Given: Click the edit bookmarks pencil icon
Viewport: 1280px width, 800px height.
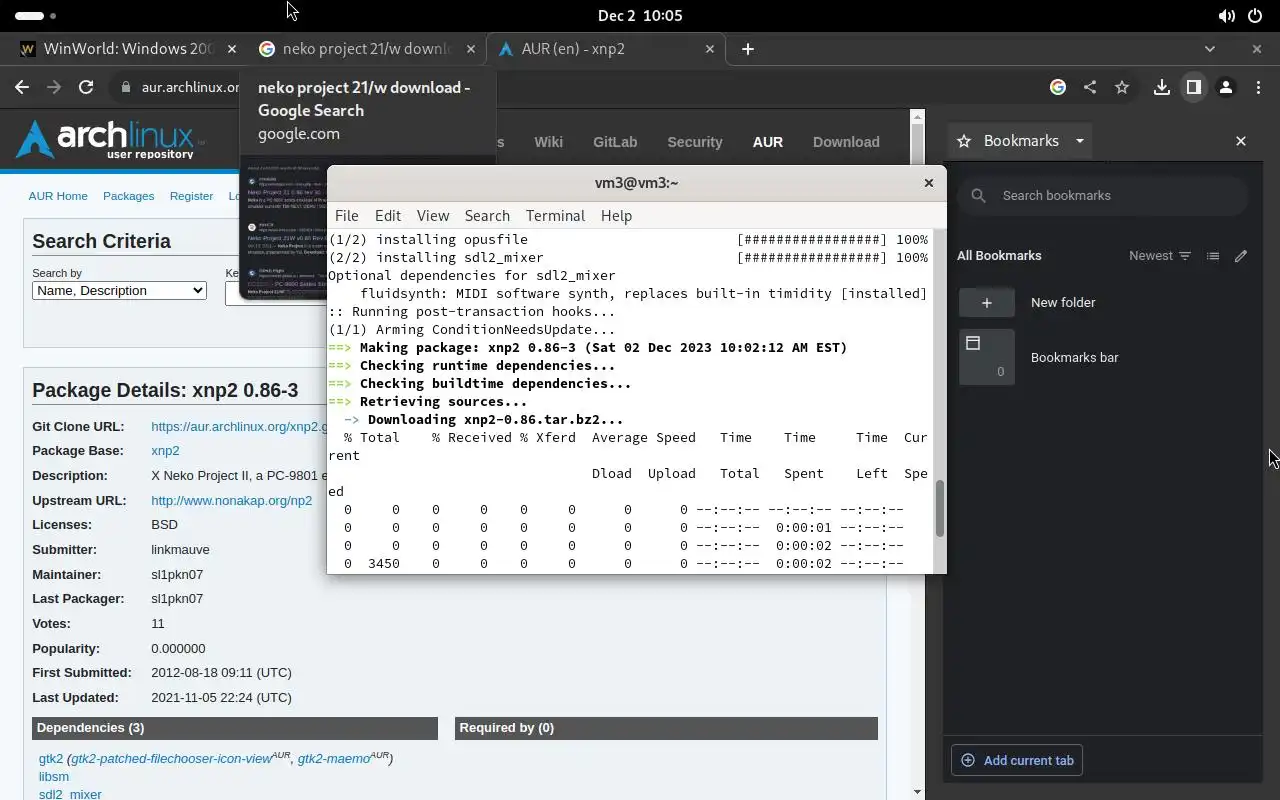Looking at the screenshot, I should pos(1241,255).
